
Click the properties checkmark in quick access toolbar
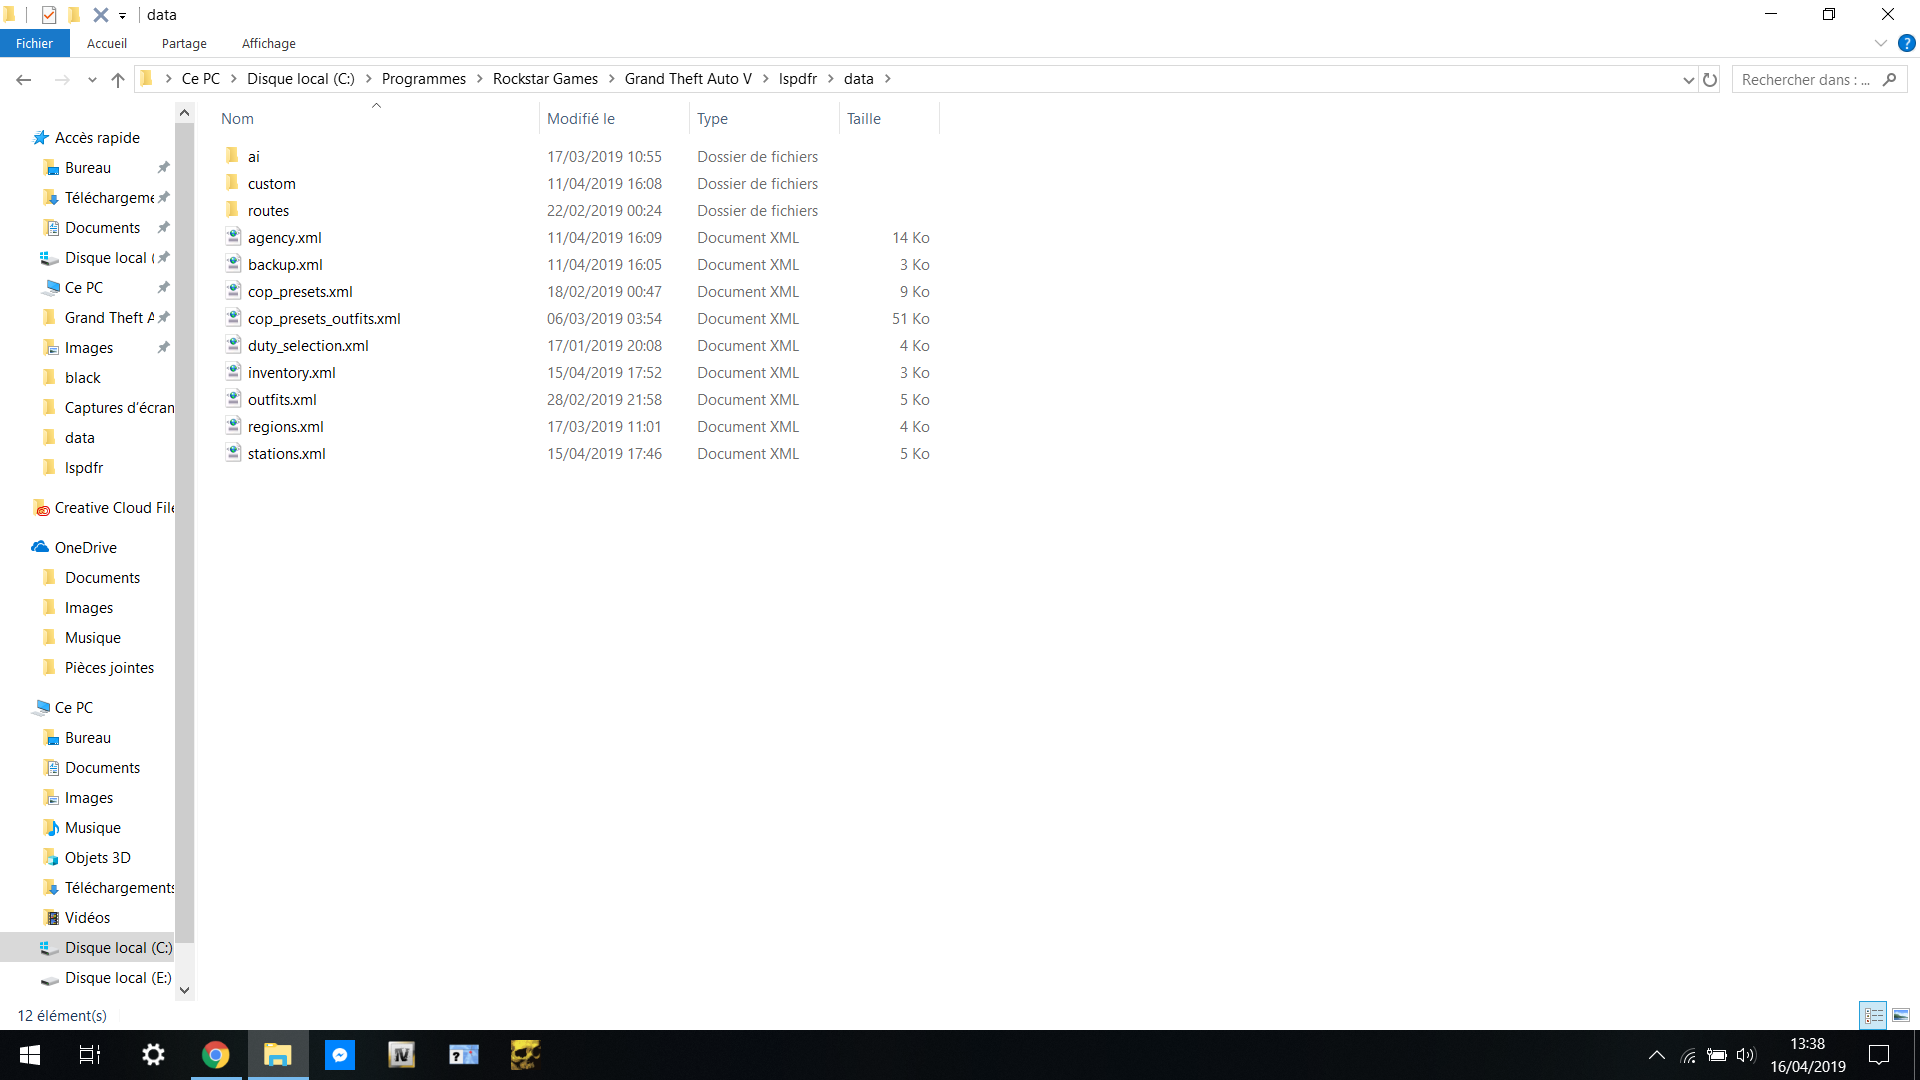(x=49, y=15)
